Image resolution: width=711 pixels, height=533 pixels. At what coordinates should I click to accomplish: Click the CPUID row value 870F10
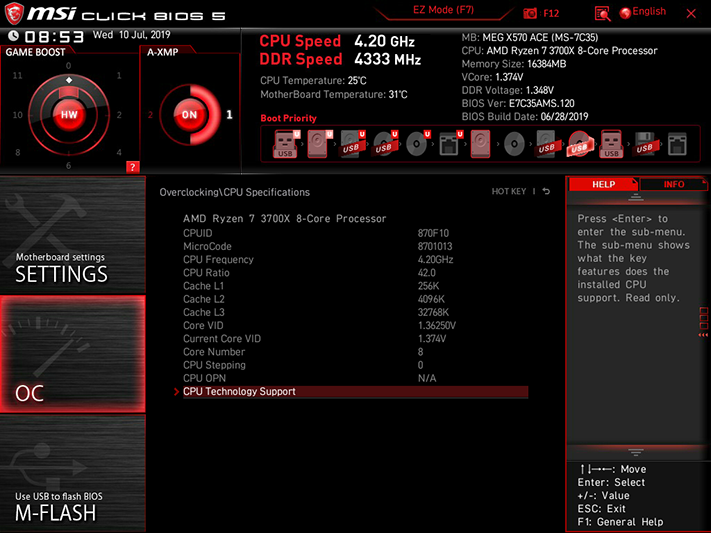click(x=433, y=233)
